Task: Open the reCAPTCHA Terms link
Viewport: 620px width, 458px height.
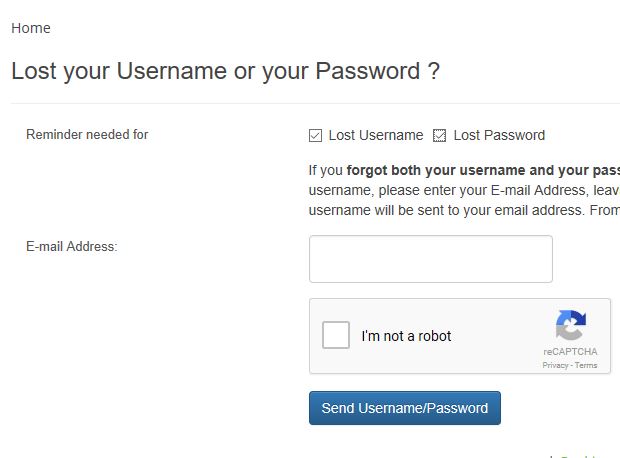Action: coord(586,365)
